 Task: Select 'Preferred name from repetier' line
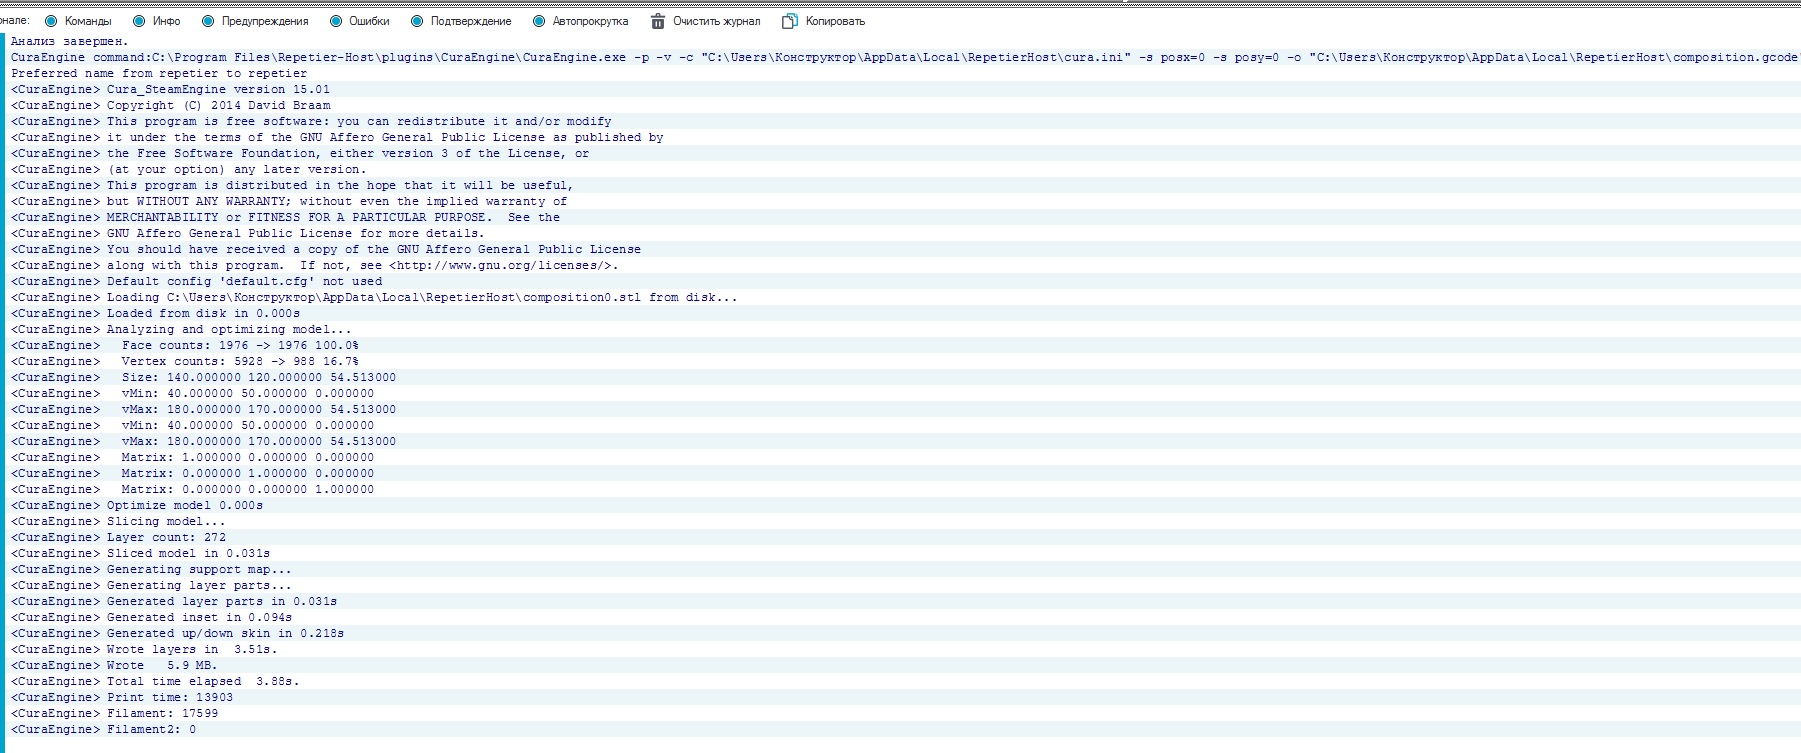click(x=159, y=74)
